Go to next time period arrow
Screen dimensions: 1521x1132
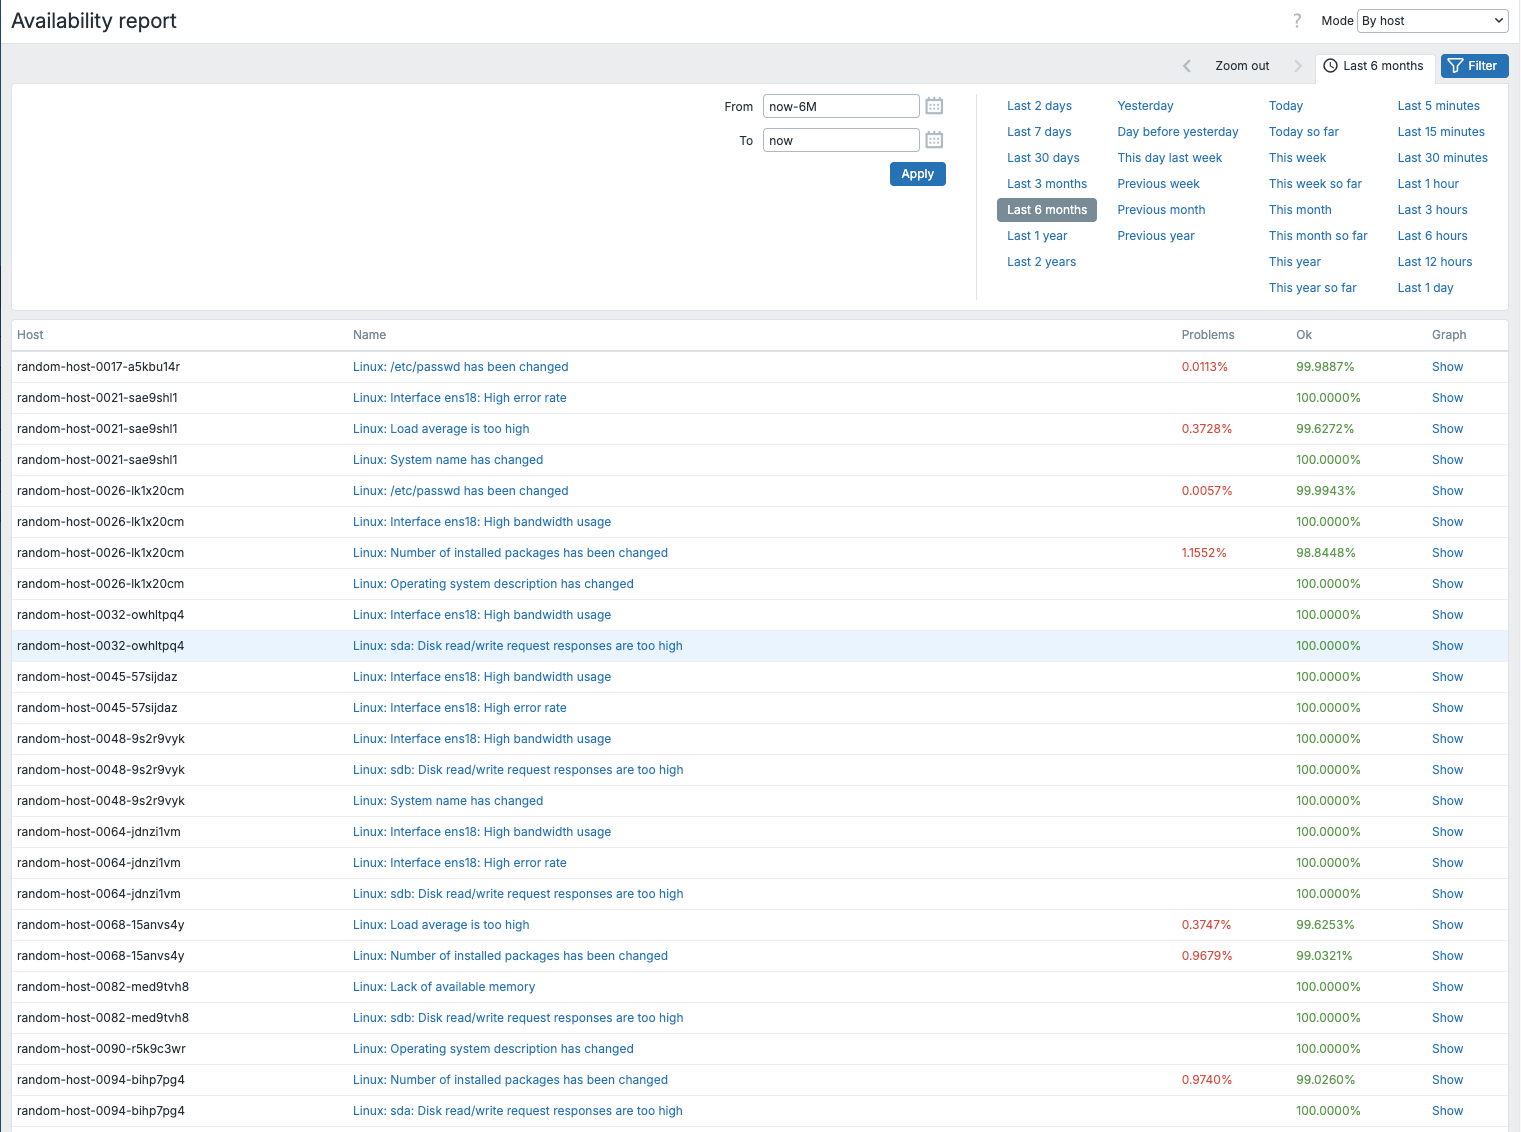tap(1298, 66)
